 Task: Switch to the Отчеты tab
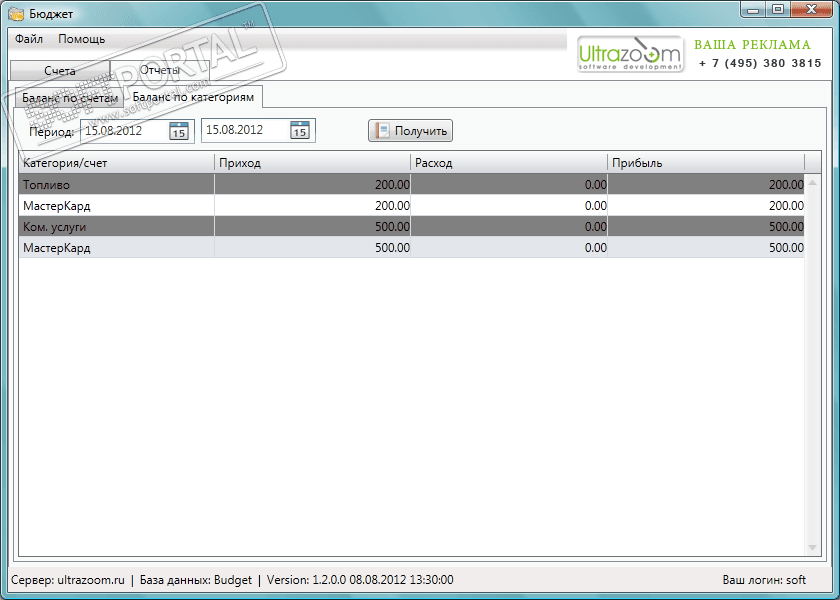tap(160, 70)
